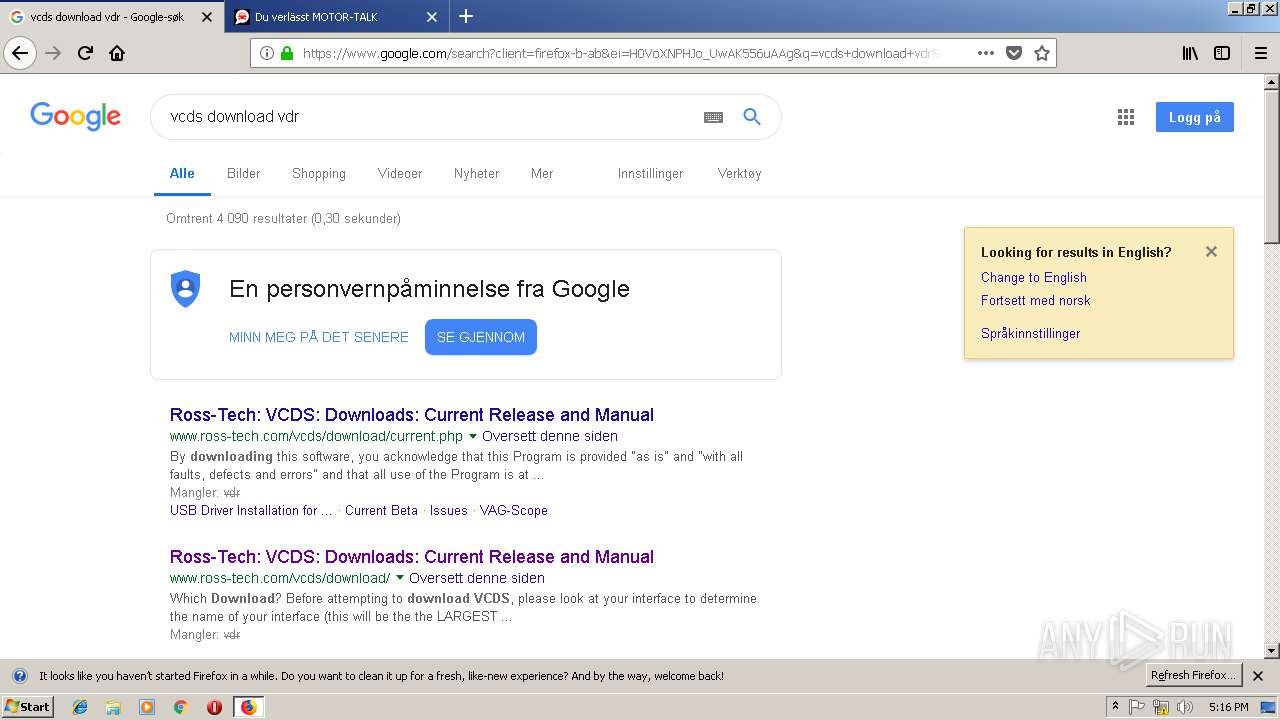Dismiss the language suggestion box
This screenshot has width=1280, height=720.
(x=1211, y=252)
